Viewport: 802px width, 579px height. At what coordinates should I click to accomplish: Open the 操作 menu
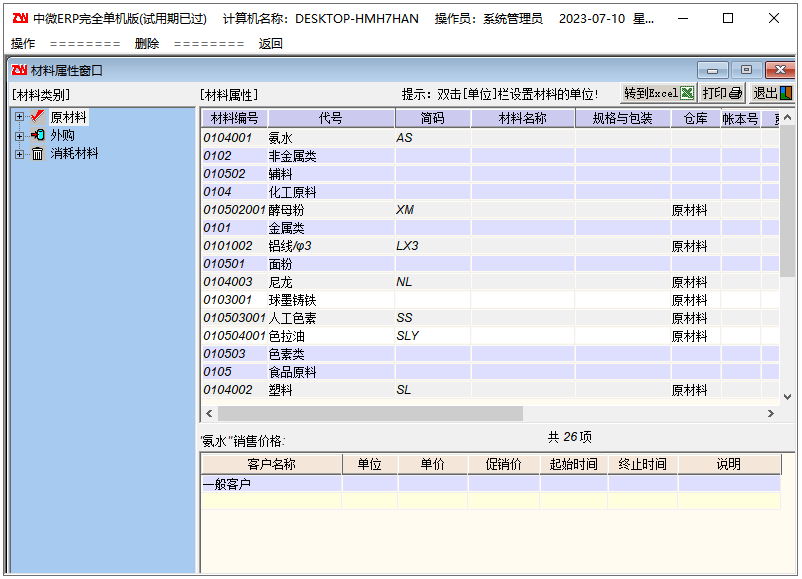coord(23,43)
